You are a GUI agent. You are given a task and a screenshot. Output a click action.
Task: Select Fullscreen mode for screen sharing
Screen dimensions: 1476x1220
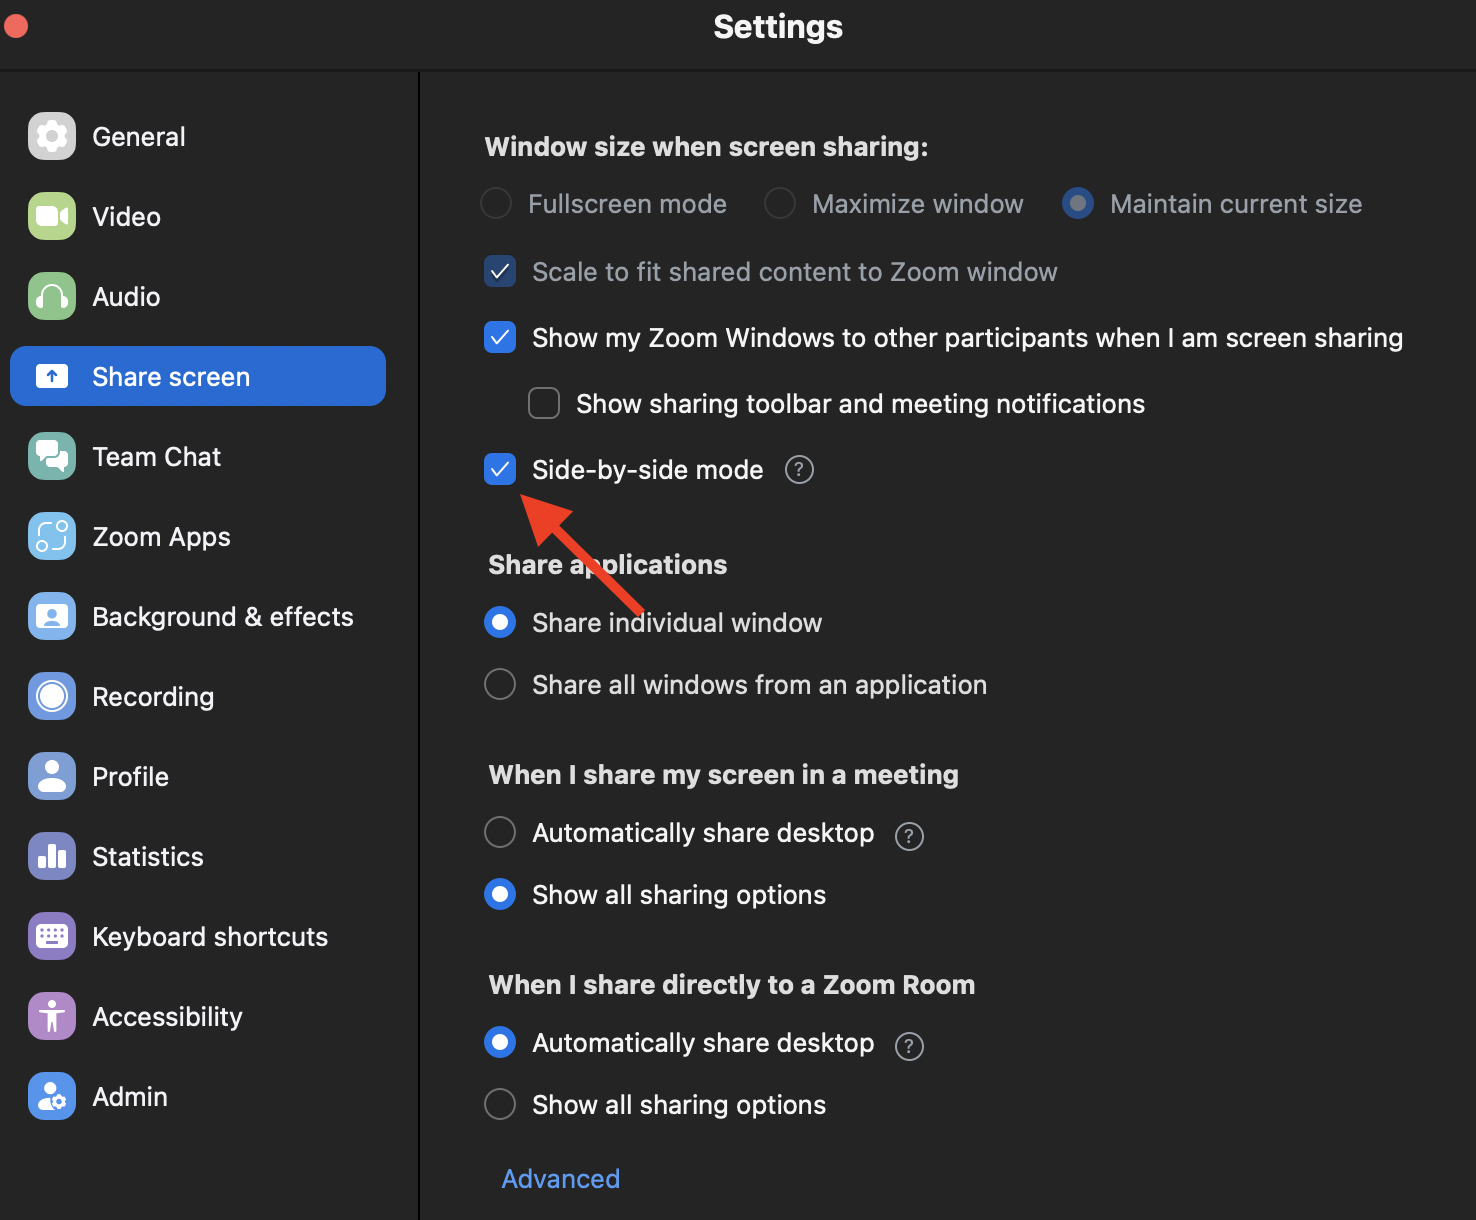pos(495,203)
